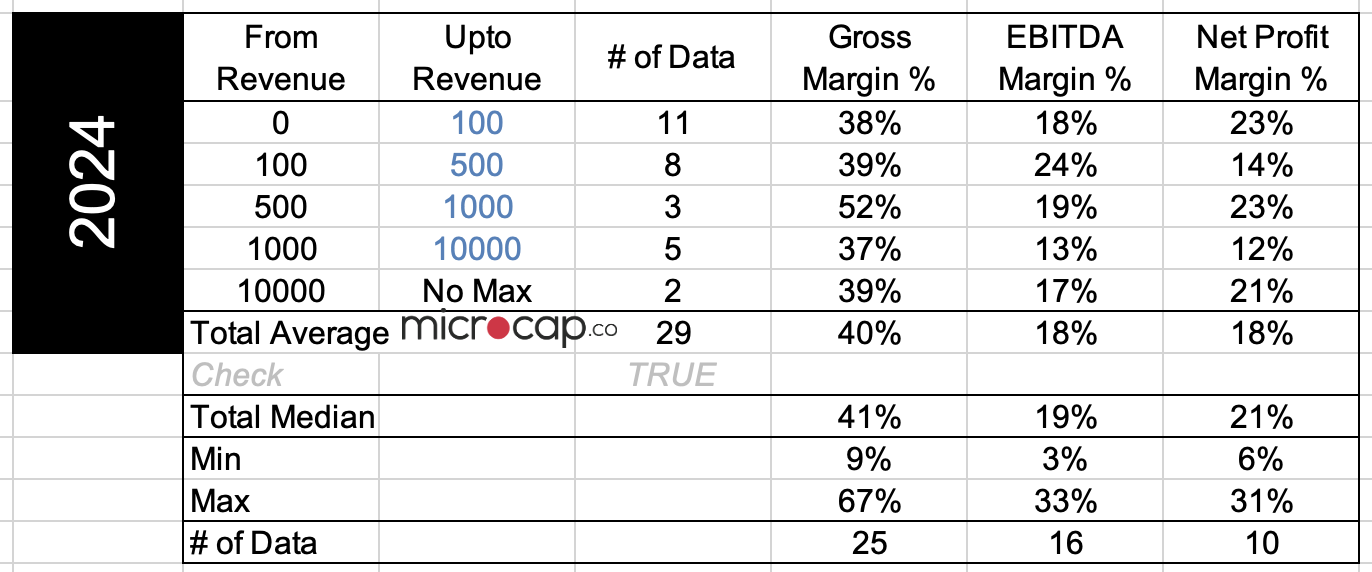Click the From Revenue header cell
Image resolution: width=1372 pixels, height=572 pixels.
(281, 58)
